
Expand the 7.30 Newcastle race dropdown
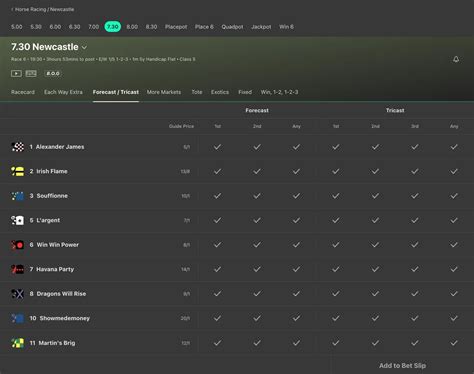[x=84, y=48]
